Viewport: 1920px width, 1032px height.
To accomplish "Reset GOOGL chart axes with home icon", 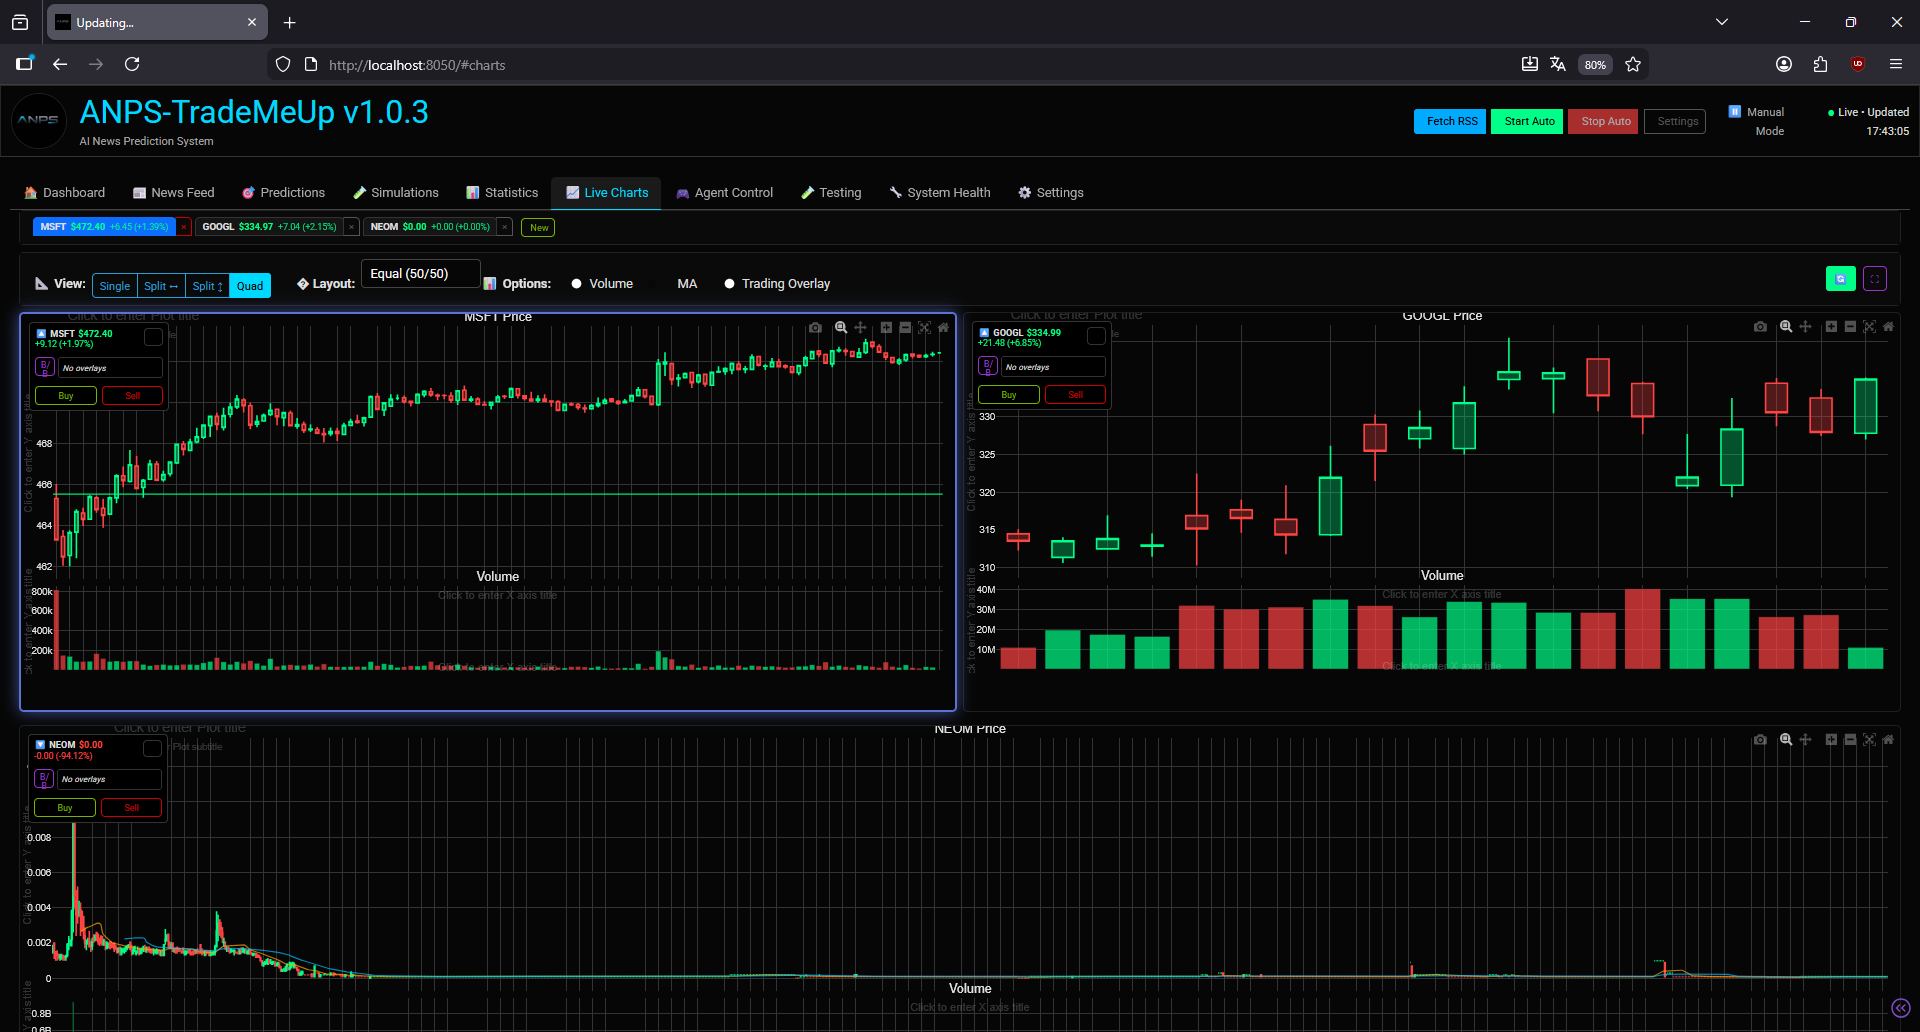I will [1888, 327].
